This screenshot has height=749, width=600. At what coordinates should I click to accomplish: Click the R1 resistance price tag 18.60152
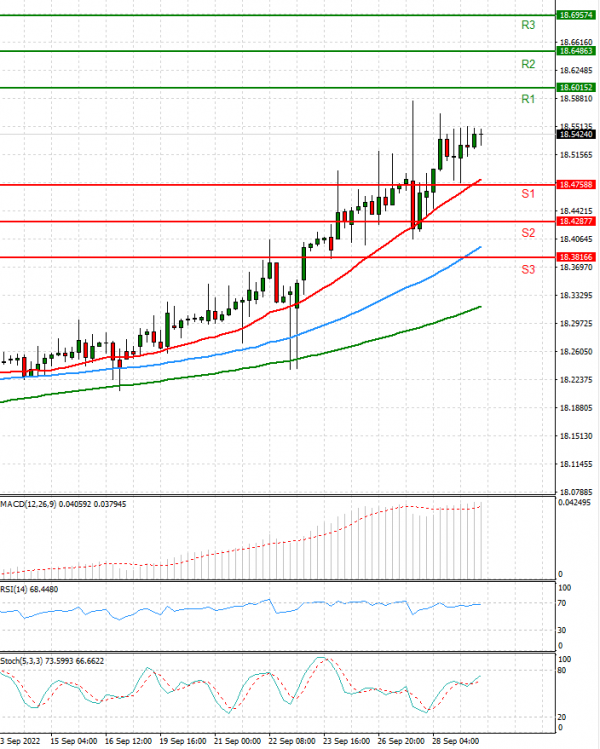coord(576,87)
